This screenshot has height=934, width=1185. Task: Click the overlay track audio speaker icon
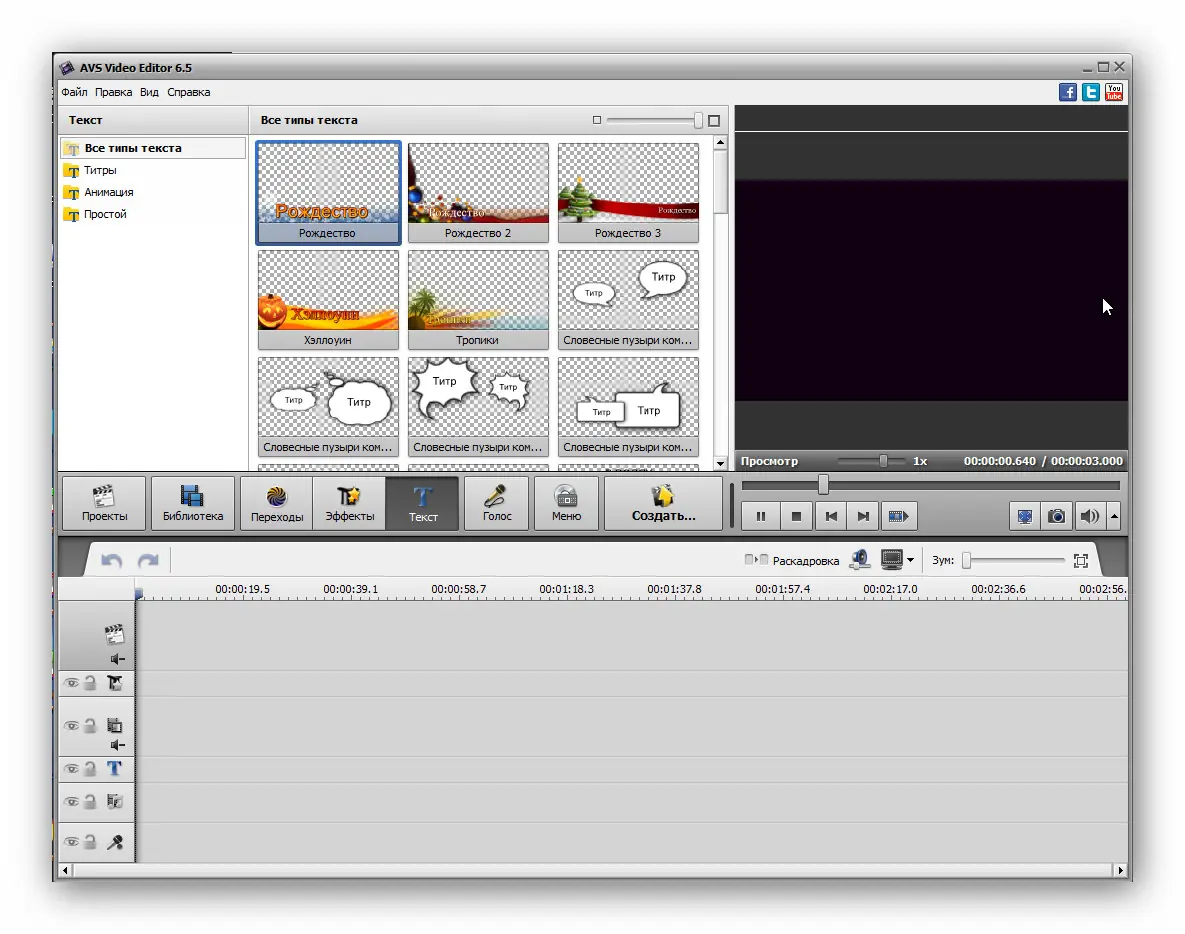(117, 745)
